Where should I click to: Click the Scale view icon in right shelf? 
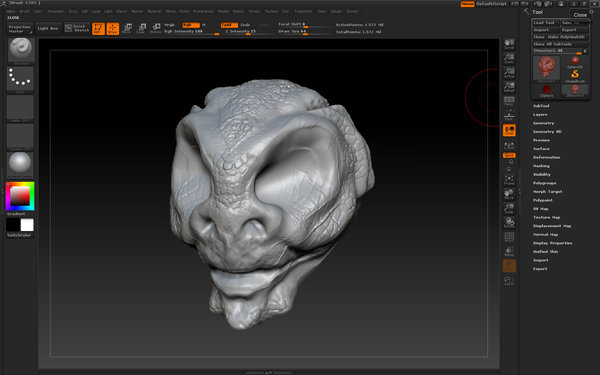(x=509, y=209)
